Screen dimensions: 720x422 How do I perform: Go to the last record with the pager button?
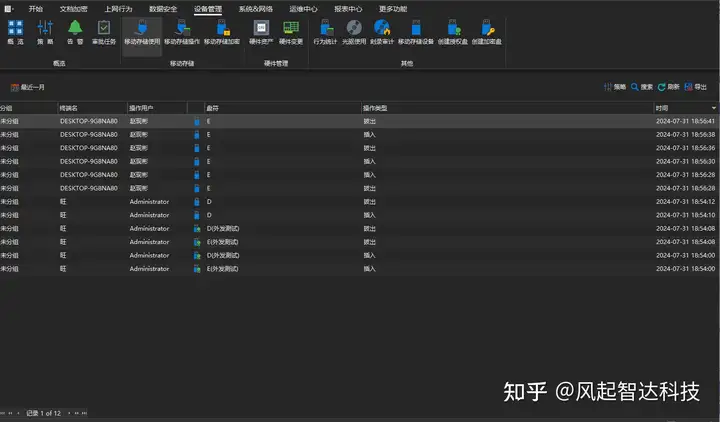click(84, 413)
